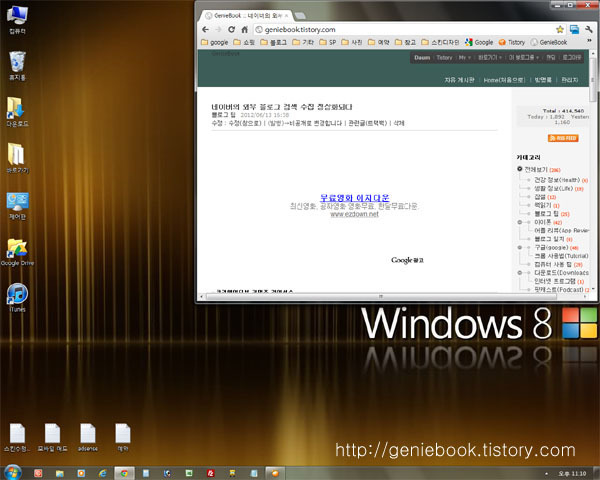Select the google category in the sidebar
The image size is (600, 480).
(x=551, y=248)
